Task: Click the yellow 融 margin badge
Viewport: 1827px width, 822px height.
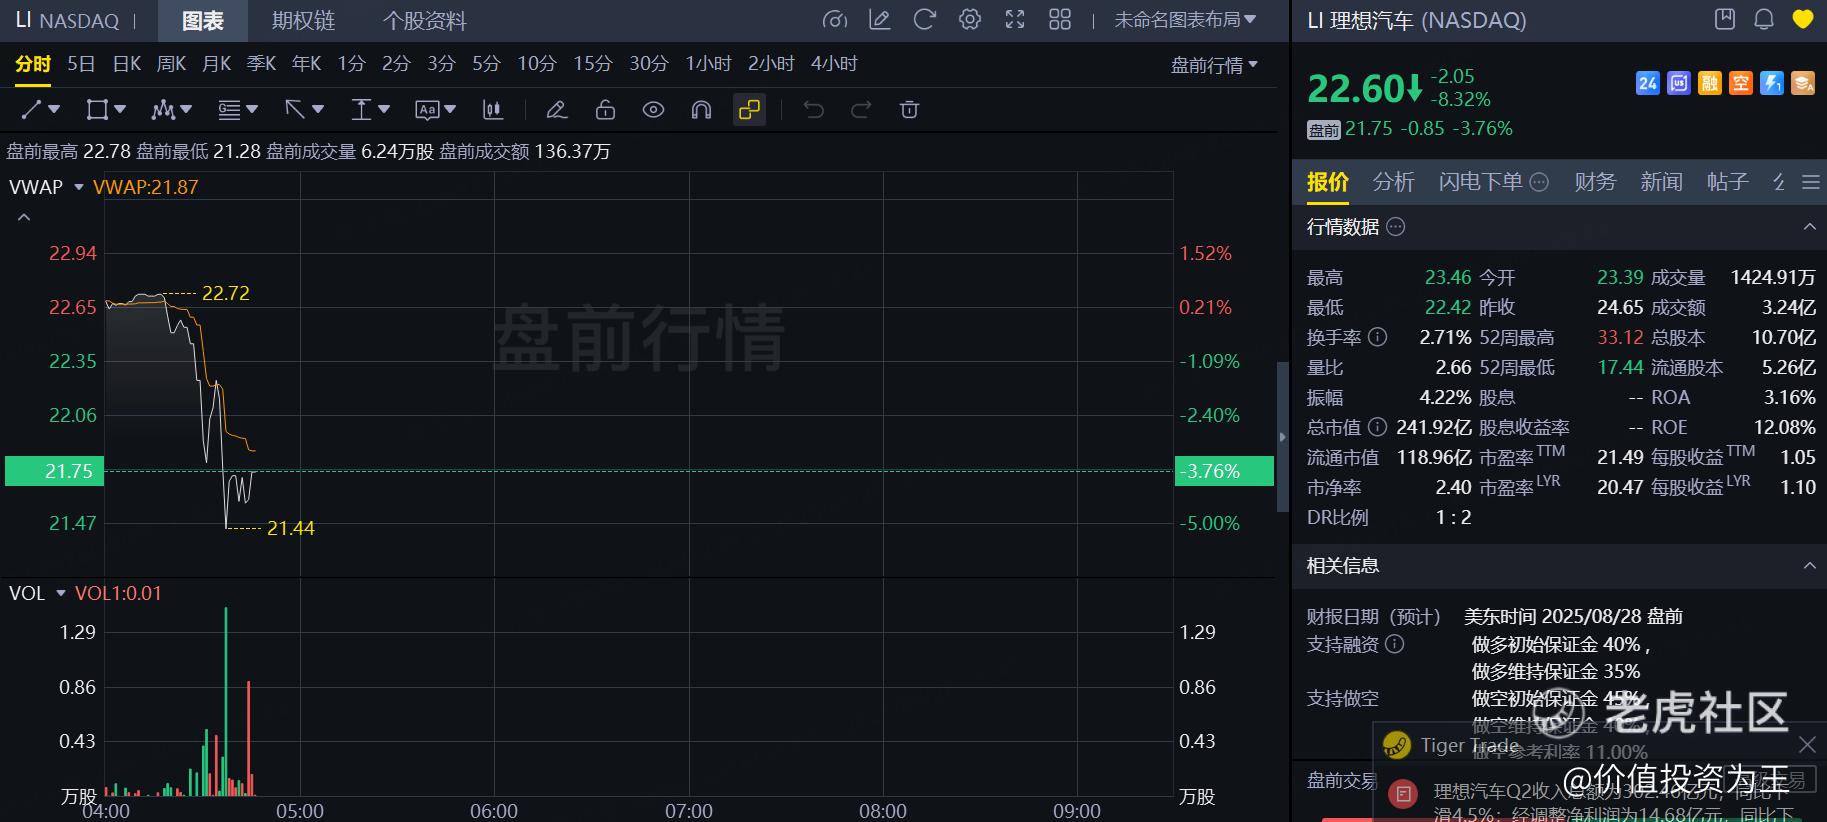Action: (x=1710, y=83)
